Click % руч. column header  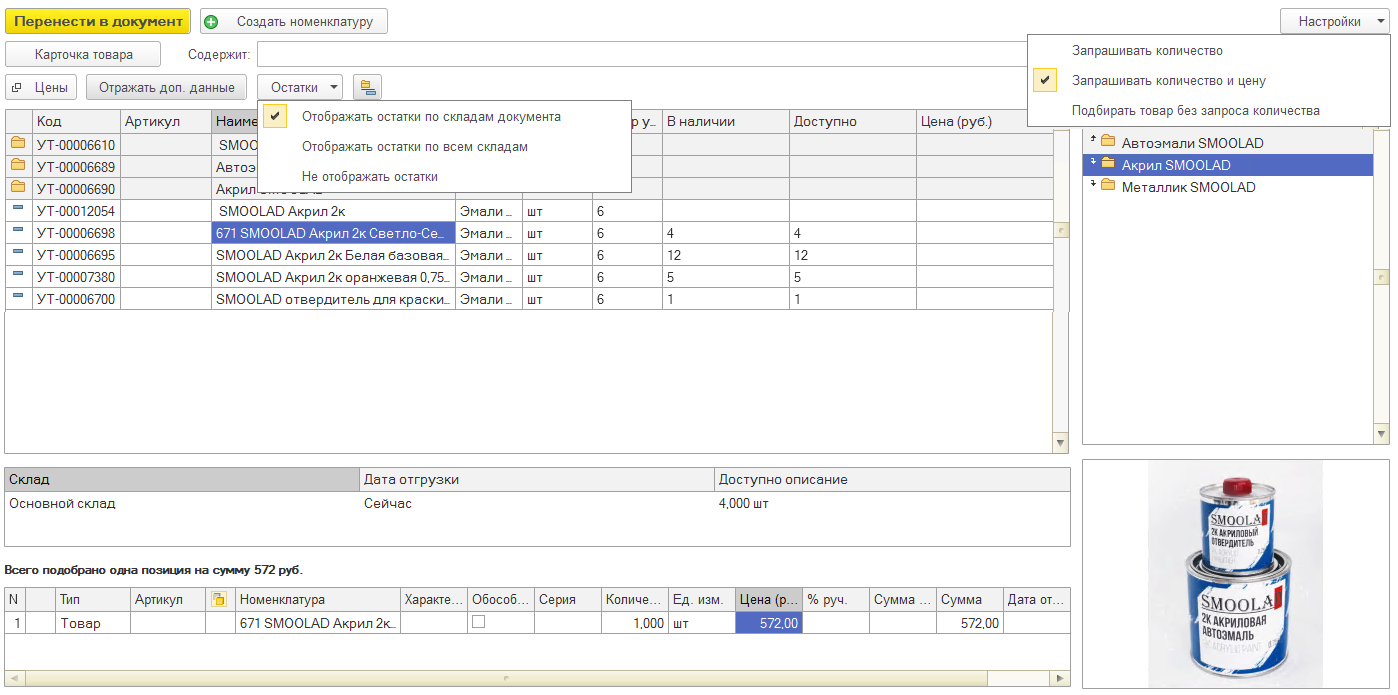[x=836, y=600]
